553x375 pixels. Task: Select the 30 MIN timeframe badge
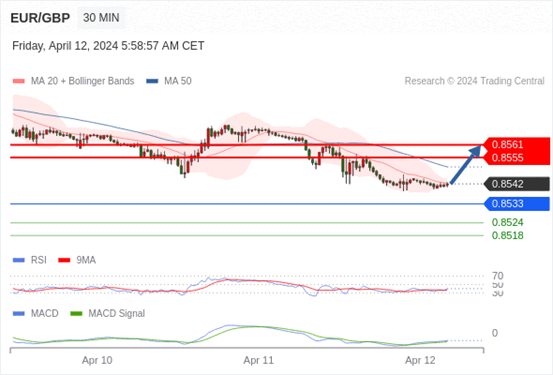tap(101, 18)
